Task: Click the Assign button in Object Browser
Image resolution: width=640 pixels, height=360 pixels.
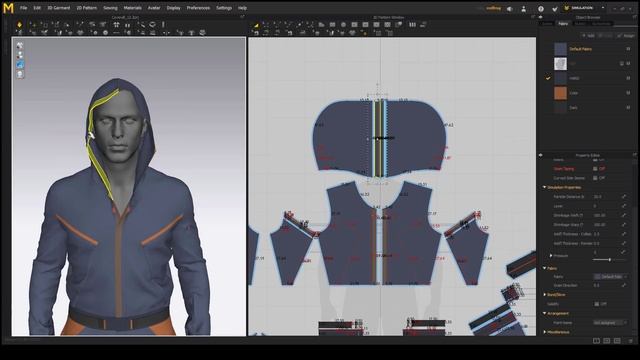Action: click(x=626, y=36)
